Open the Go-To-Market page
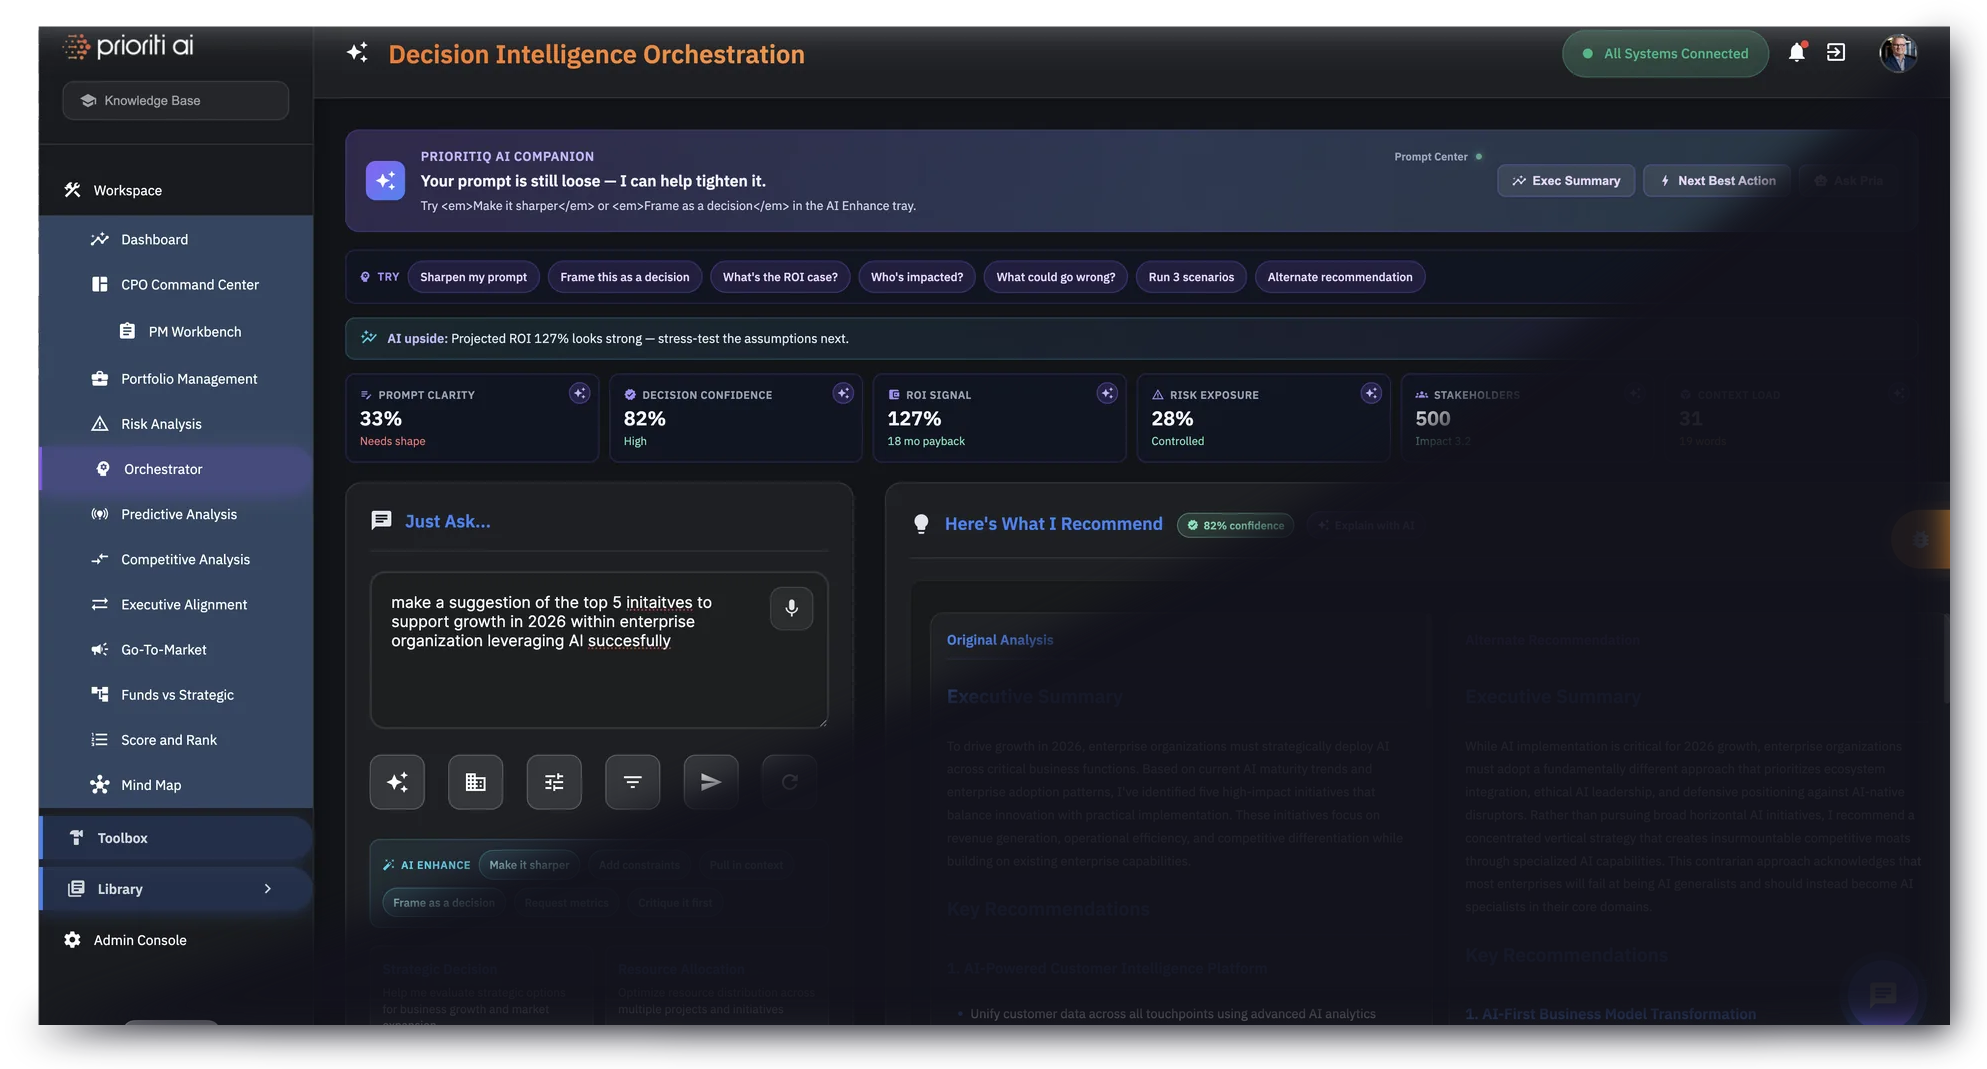Viewport: 1987px width, 1069px height. [x=176, y=650]
